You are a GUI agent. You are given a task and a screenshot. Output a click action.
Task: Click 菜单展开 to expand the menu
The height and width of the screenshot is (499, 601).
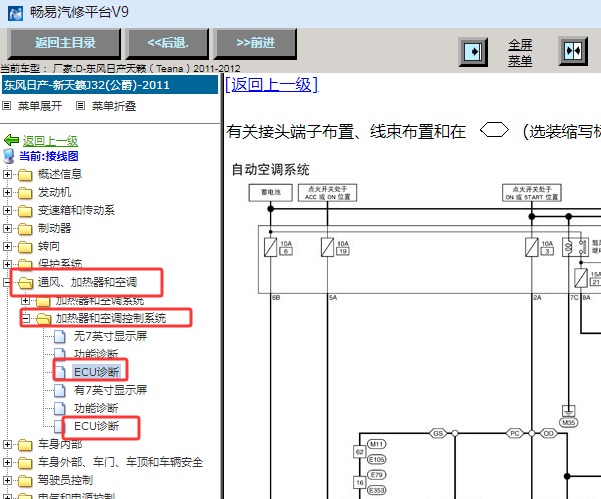(39, 106)
